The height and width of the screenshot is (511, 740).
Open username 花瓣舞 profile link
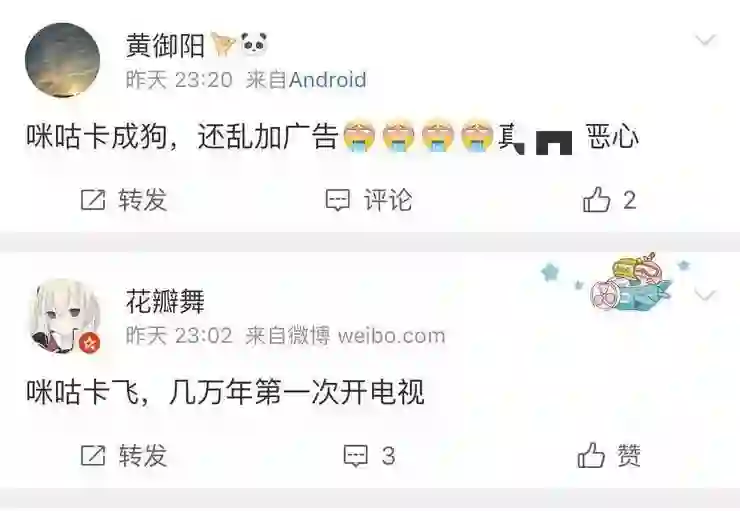pos(165,302)
